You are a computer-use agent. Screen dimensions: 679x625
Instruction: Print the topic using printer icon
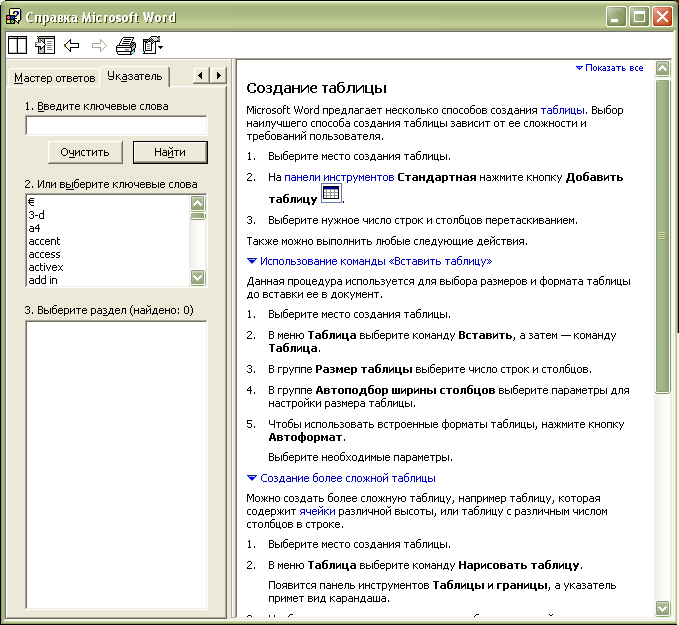pyautogui.click(x=126, y=45)
